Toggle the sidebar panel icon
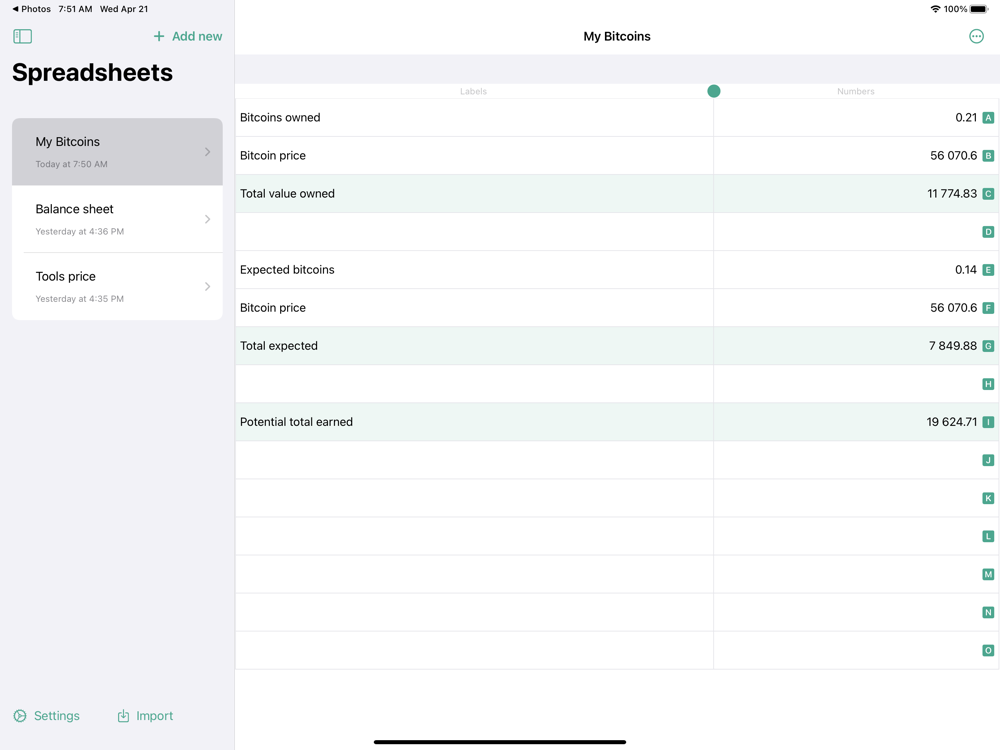Viewport: 1000px width, 750px height. 22,36
